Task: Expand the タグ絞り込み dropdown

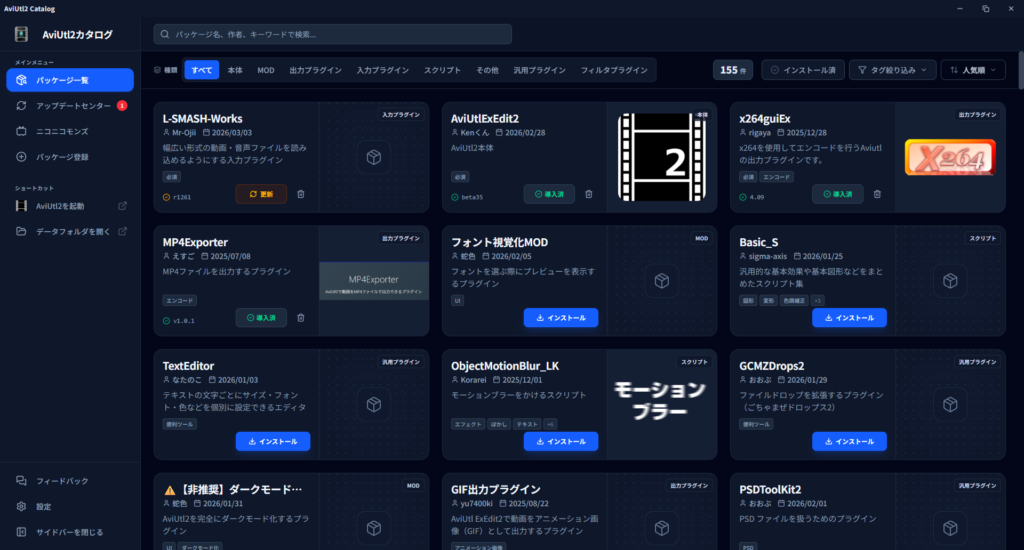Action: click(892, 70)
